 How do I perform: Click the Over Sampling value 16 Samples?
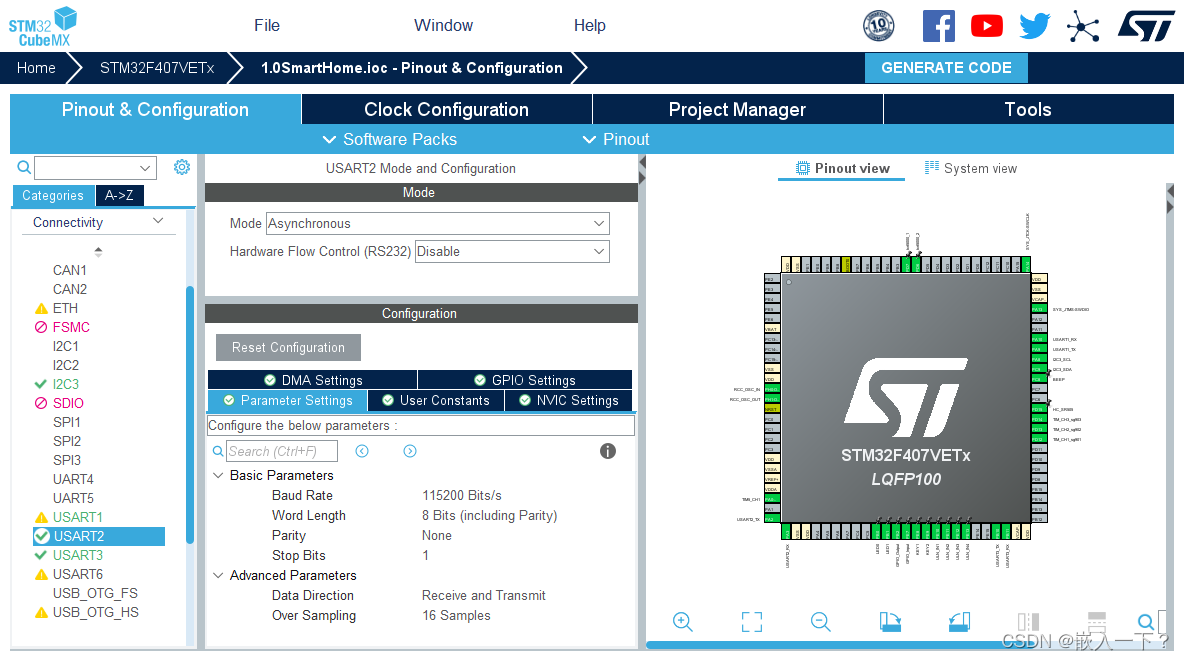pyautogui.click(x=456, y=616)
